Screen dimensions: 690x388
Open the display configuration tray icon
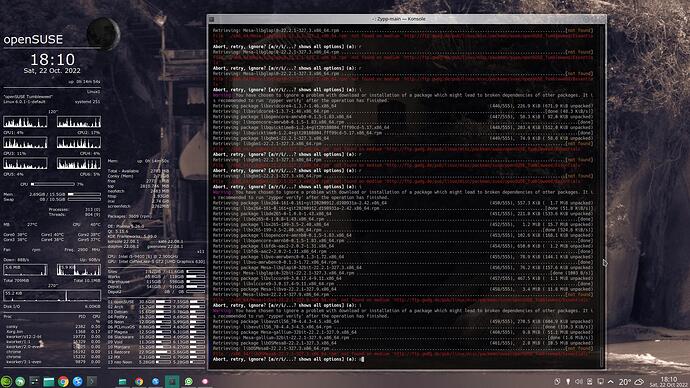(600, 382)
